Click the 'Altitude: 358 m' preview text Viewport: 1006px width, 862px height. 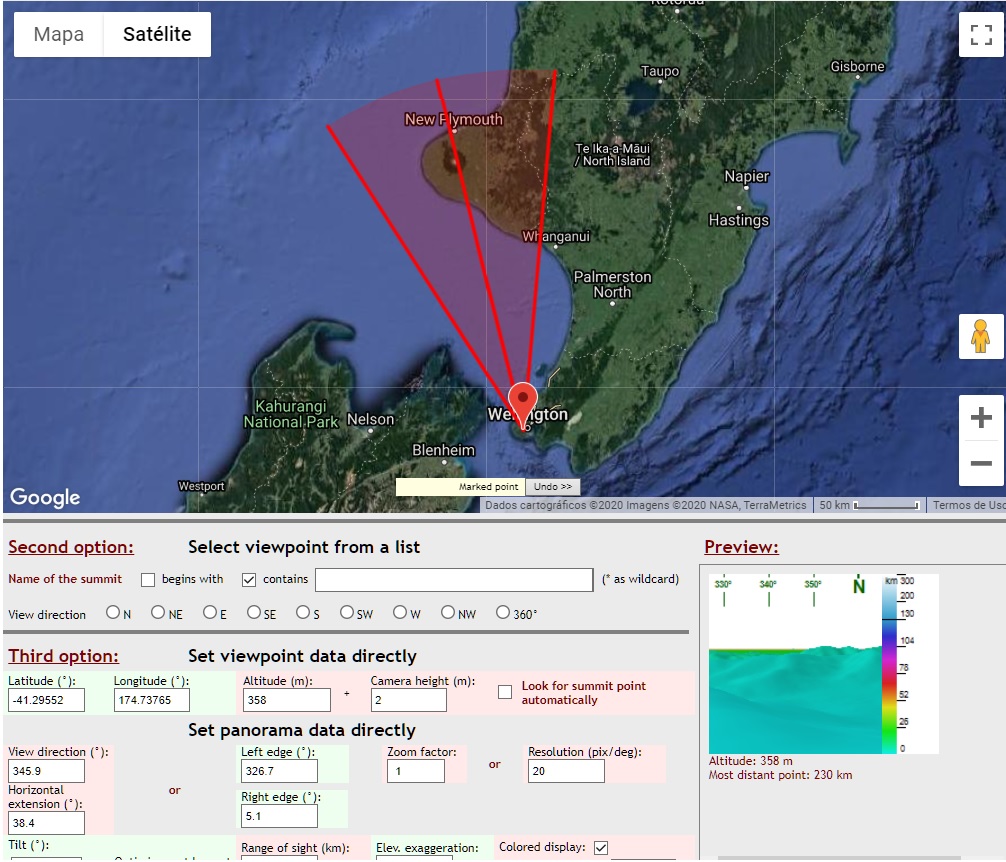click(x=751, y=761)
